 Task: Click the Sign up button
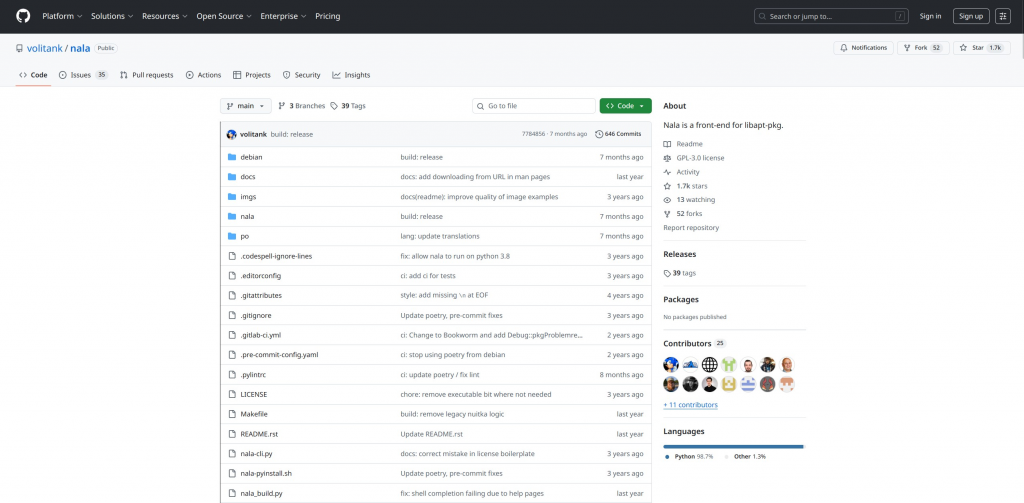970,16
